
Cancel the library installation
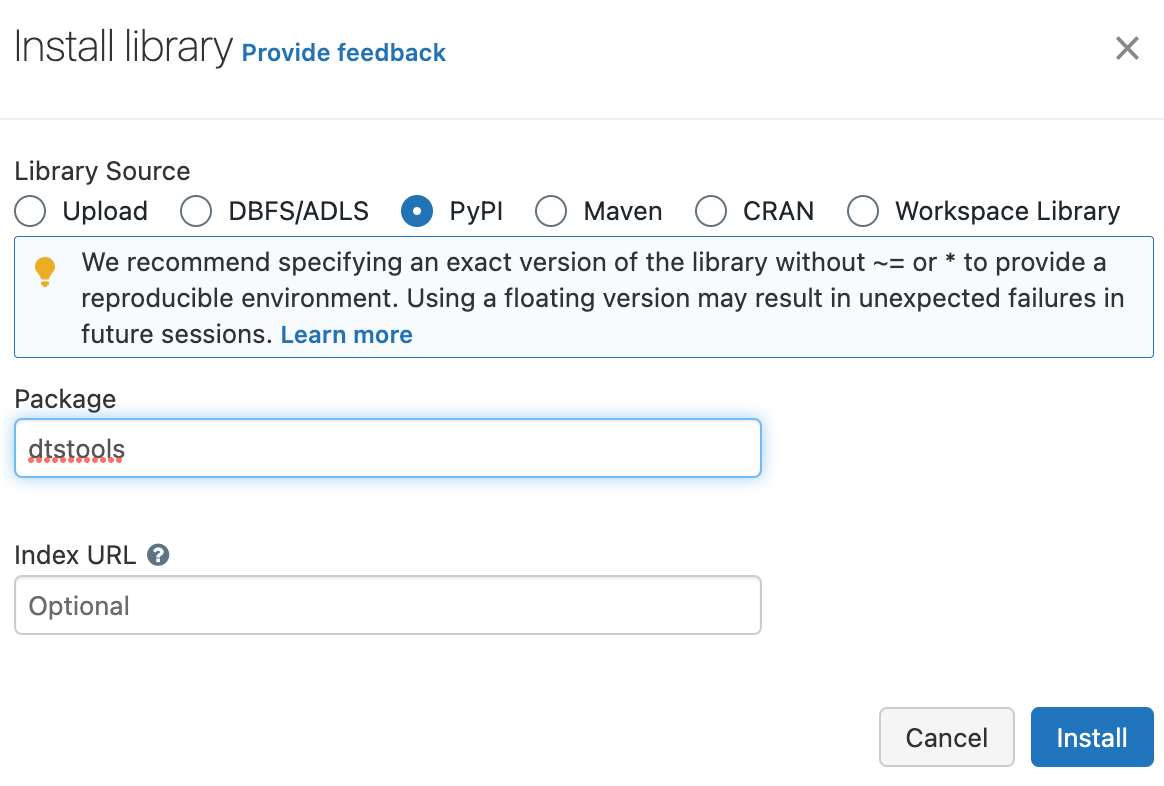[x=946, y=737]
